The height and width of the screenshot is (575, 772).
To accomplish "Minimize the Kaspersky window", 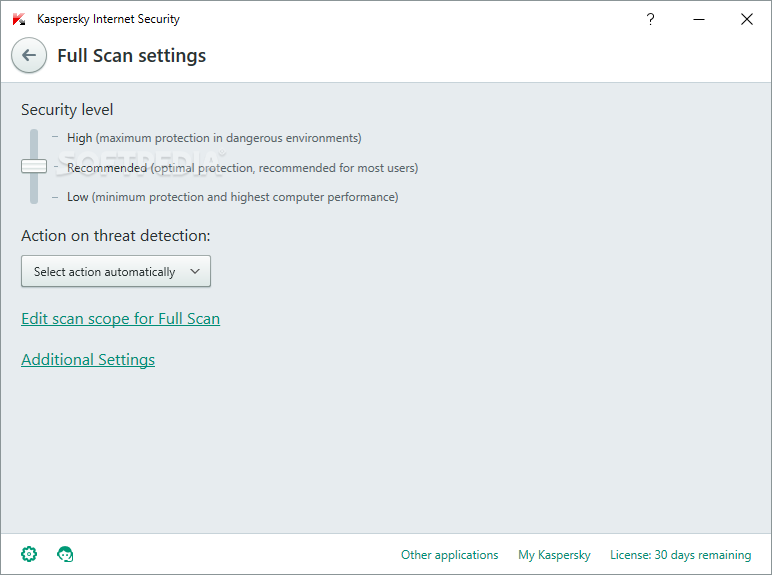I will click(x=699, y=19).
